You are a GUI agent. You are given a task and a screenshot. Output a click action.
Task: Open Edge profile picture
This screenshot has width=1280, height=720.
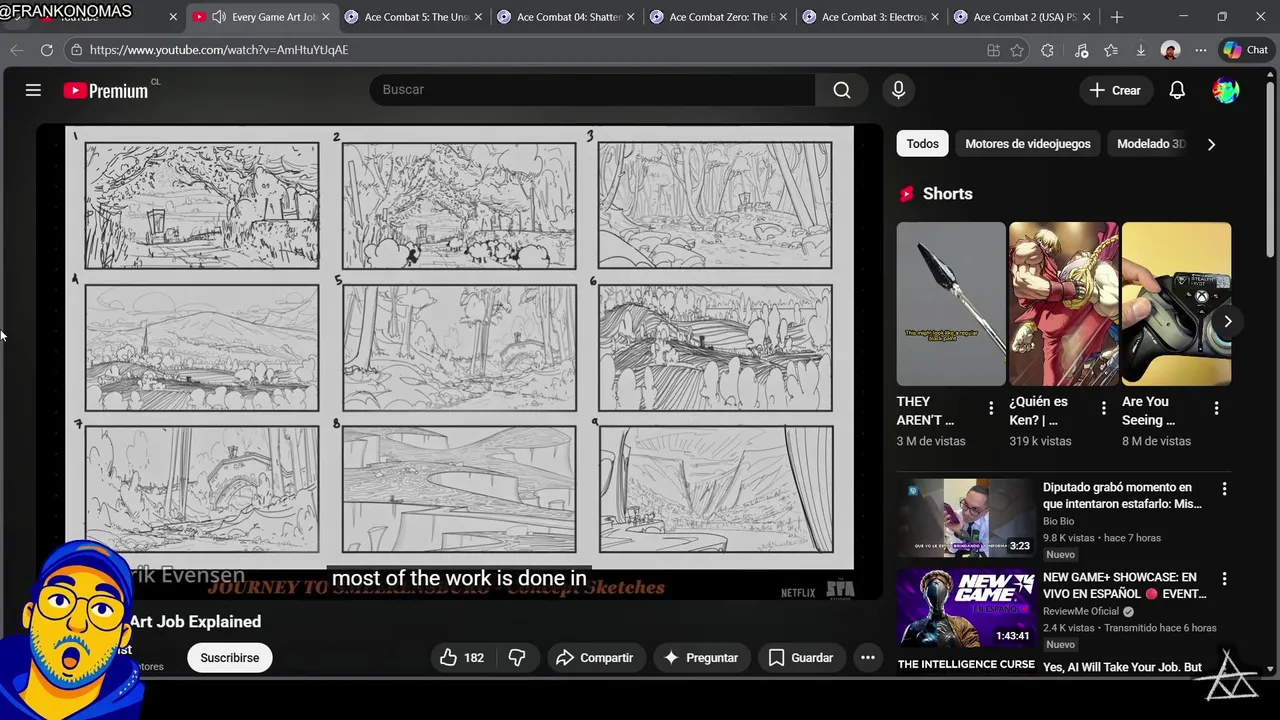click(1170, 50)
